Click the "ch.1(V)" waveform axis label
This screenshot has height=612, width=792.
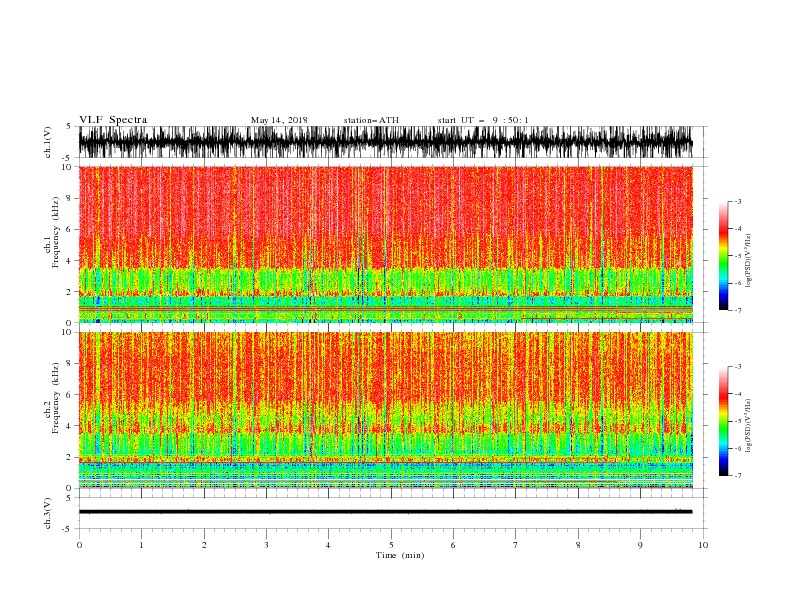coord(48,142)
